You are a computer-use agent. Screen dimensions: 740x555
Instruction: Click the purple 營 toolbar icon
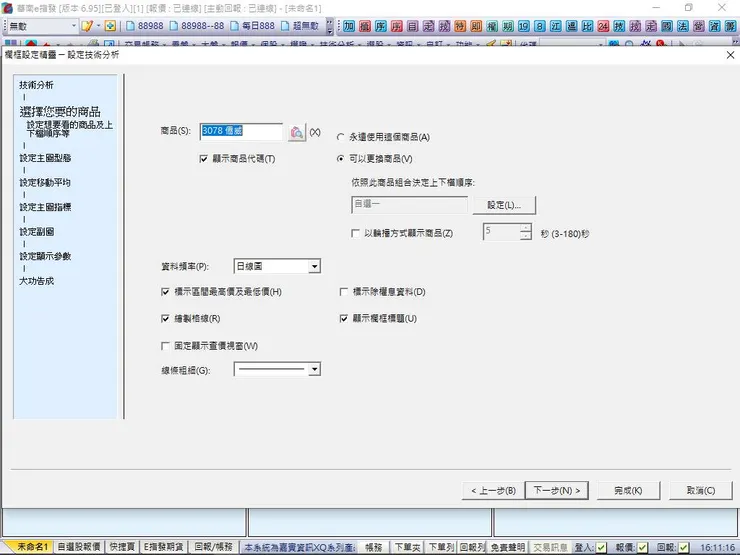pyautogui.click(x=699, y=26)
